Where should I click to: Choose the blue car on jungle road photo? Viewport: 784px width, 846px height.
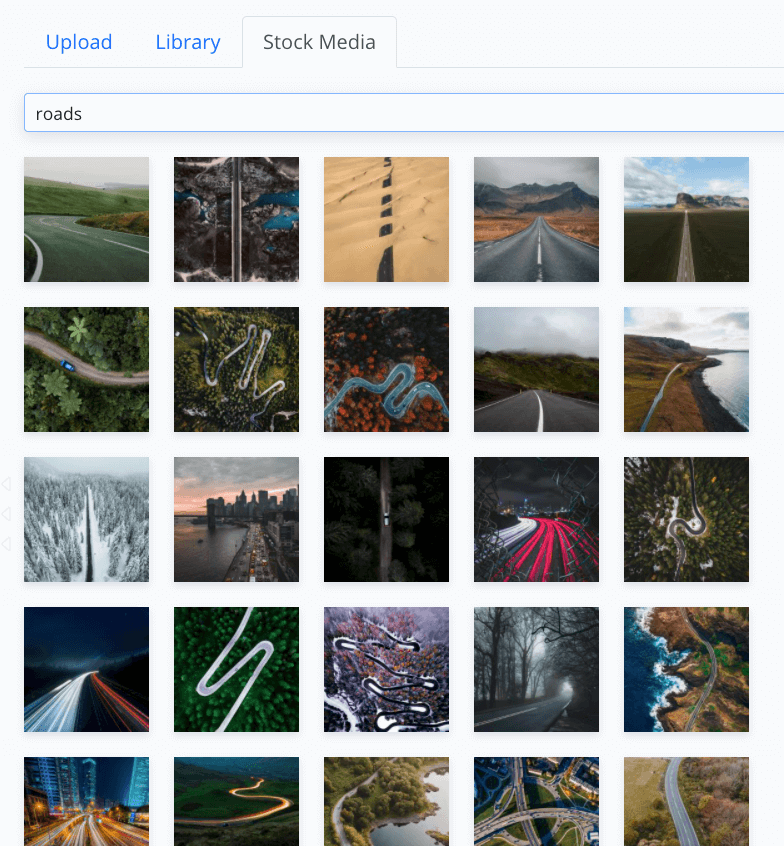(x=86, y=370)
